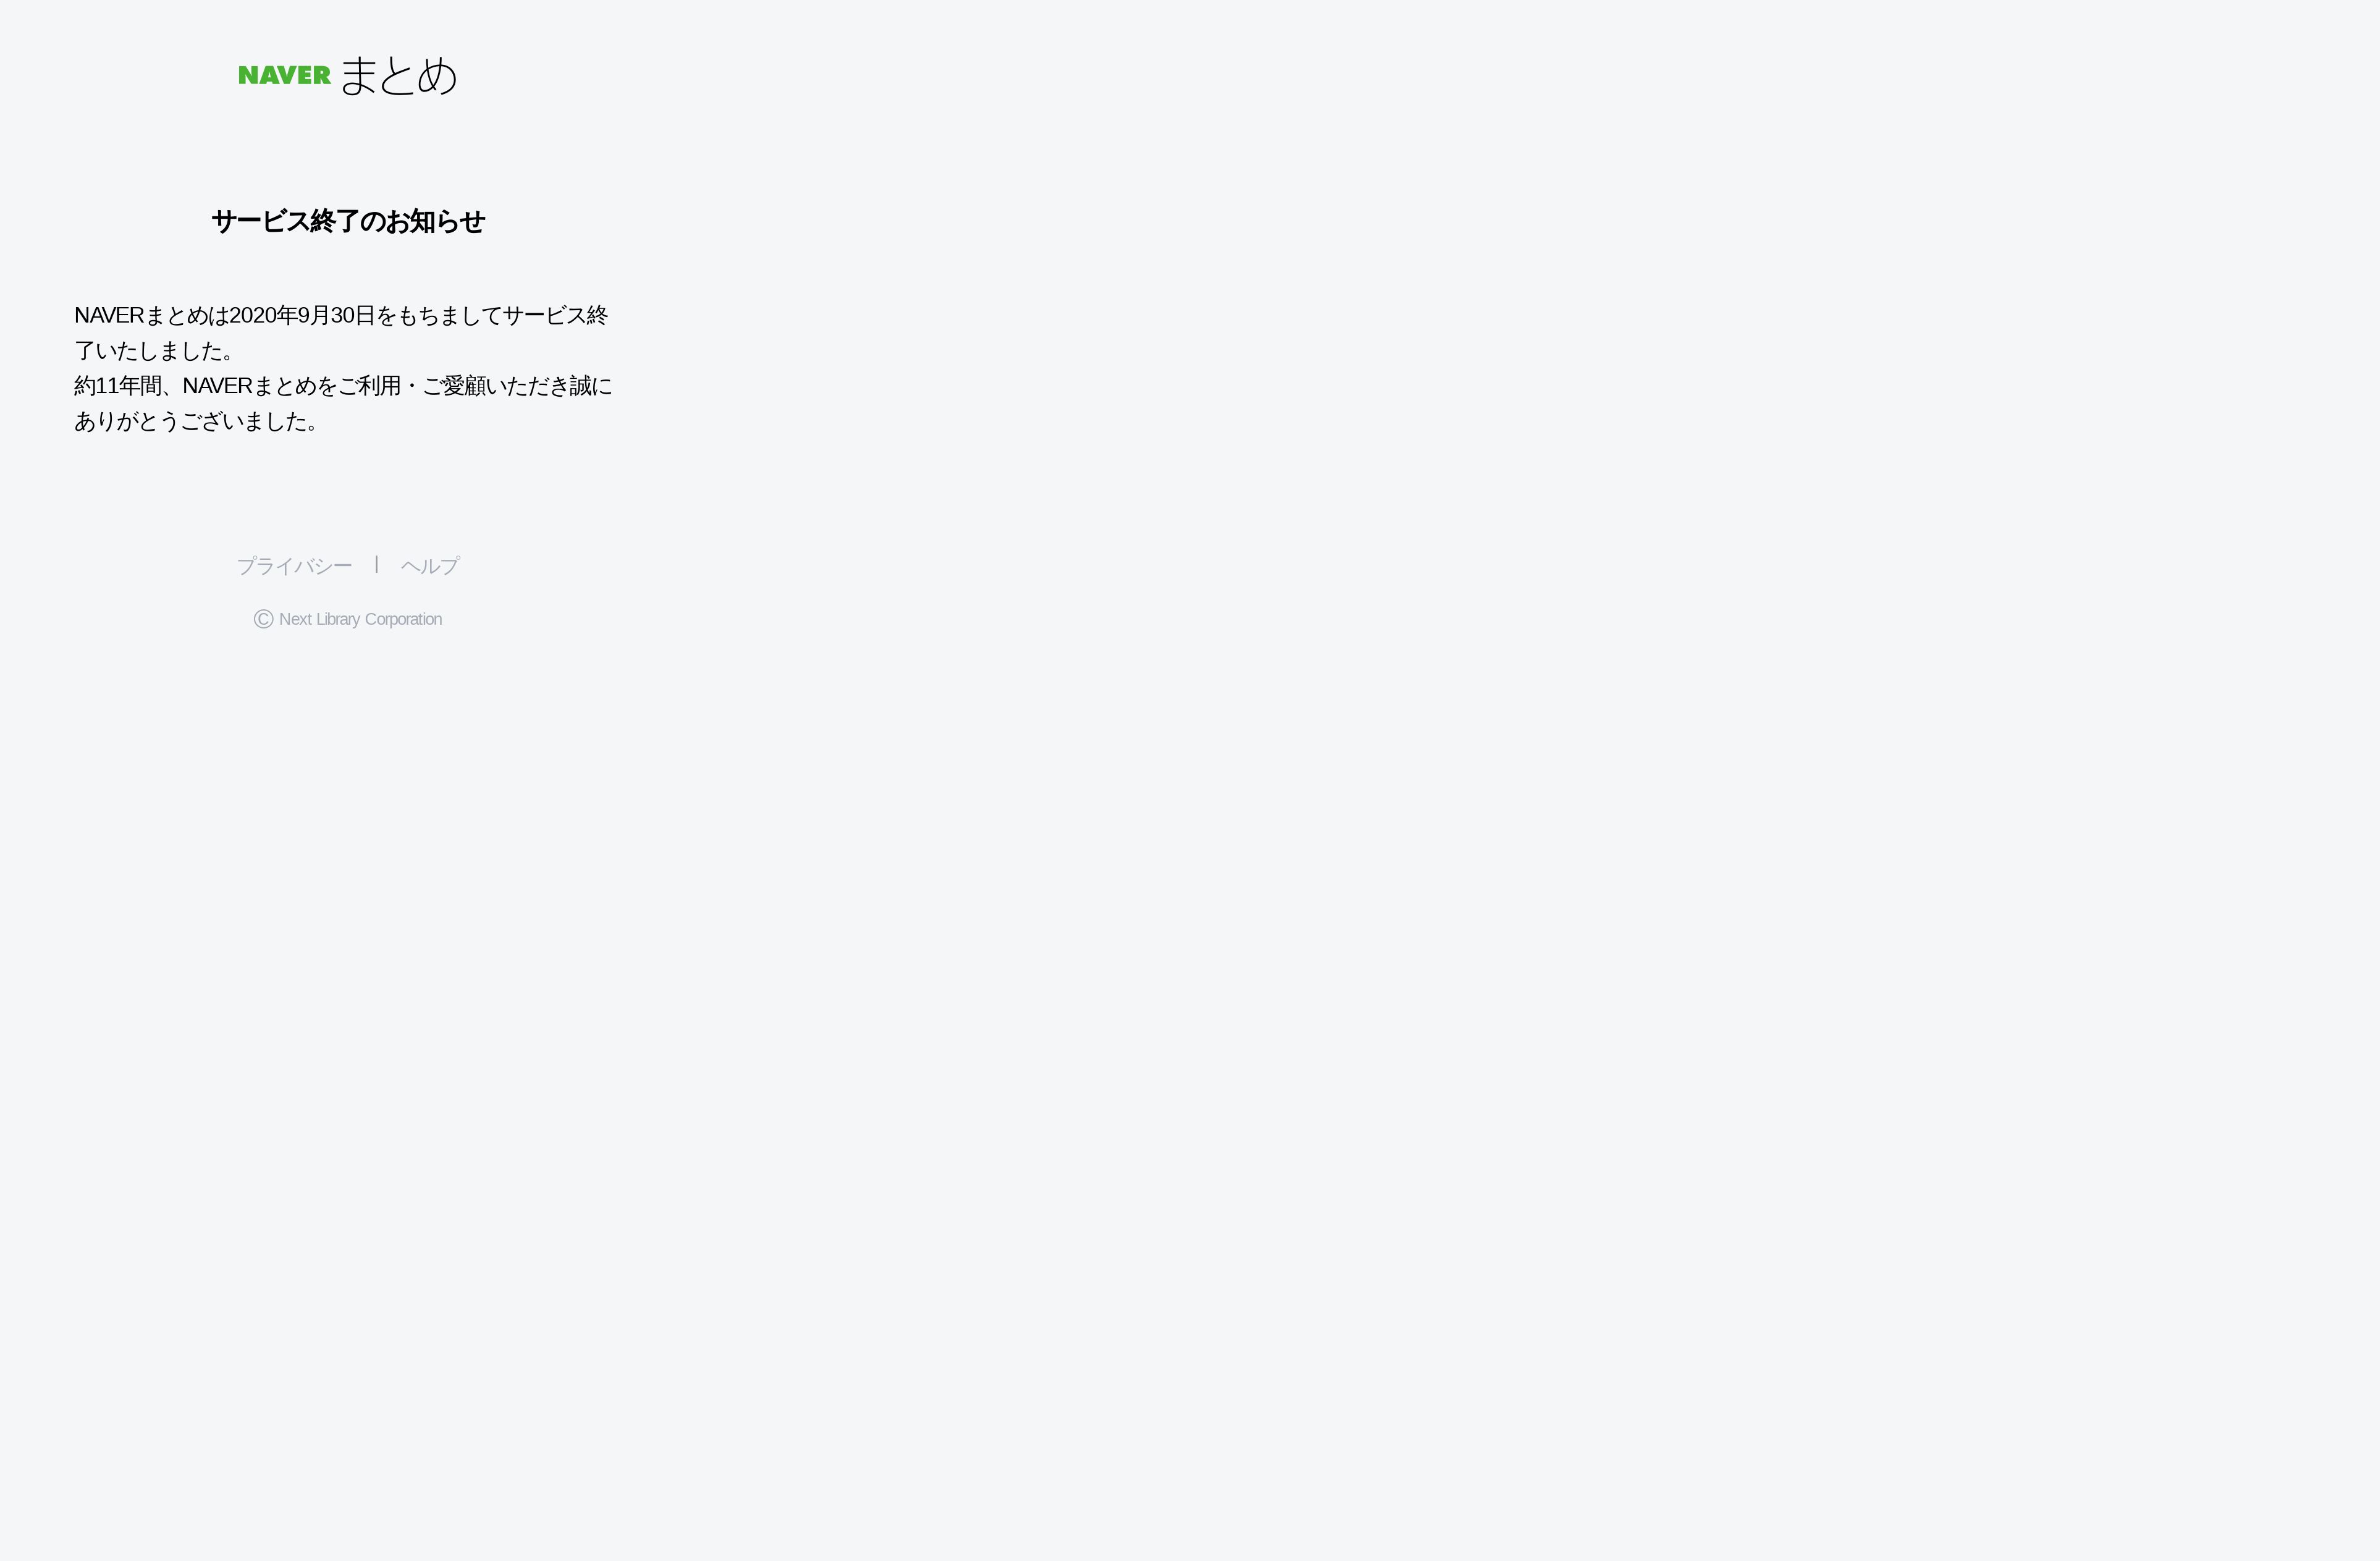Click the サービス終了のお知らせ heading

point(348,221)
